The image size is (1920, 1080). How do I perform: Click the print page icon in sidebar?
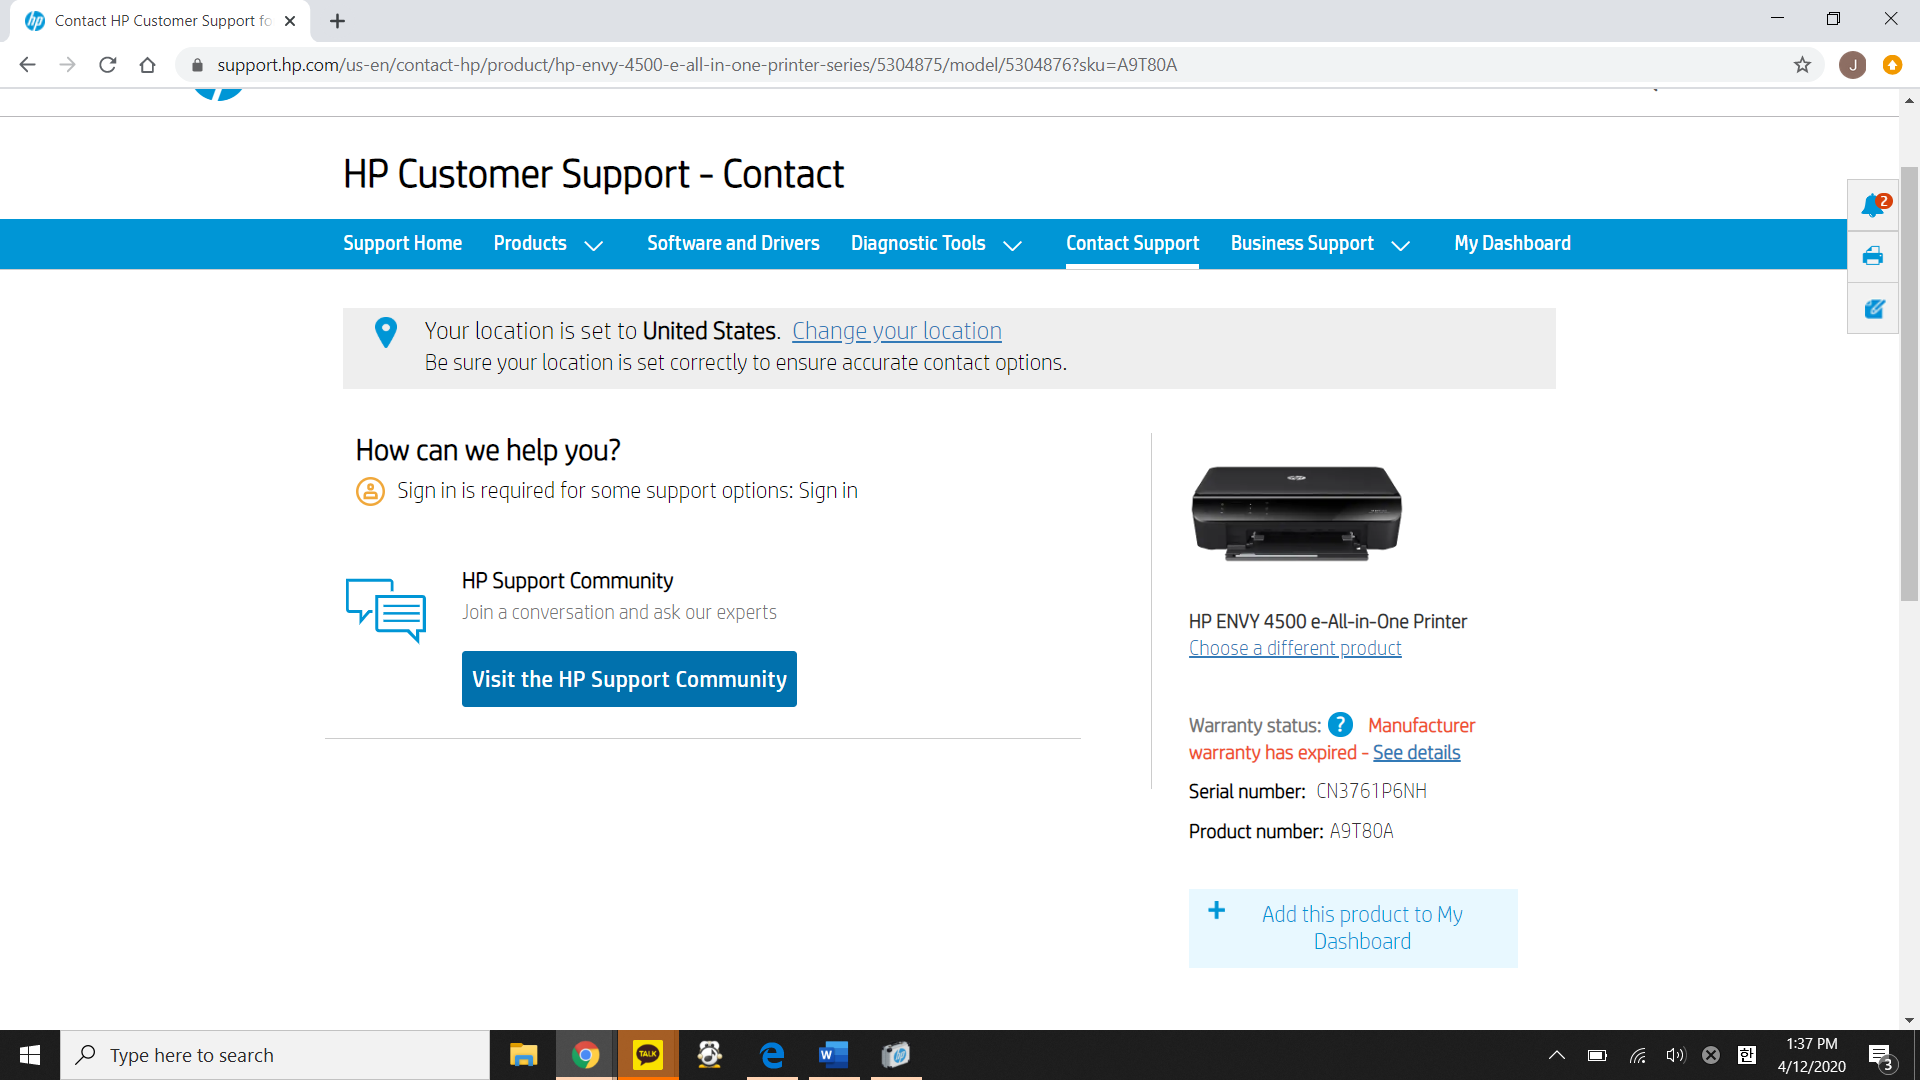1873,257
